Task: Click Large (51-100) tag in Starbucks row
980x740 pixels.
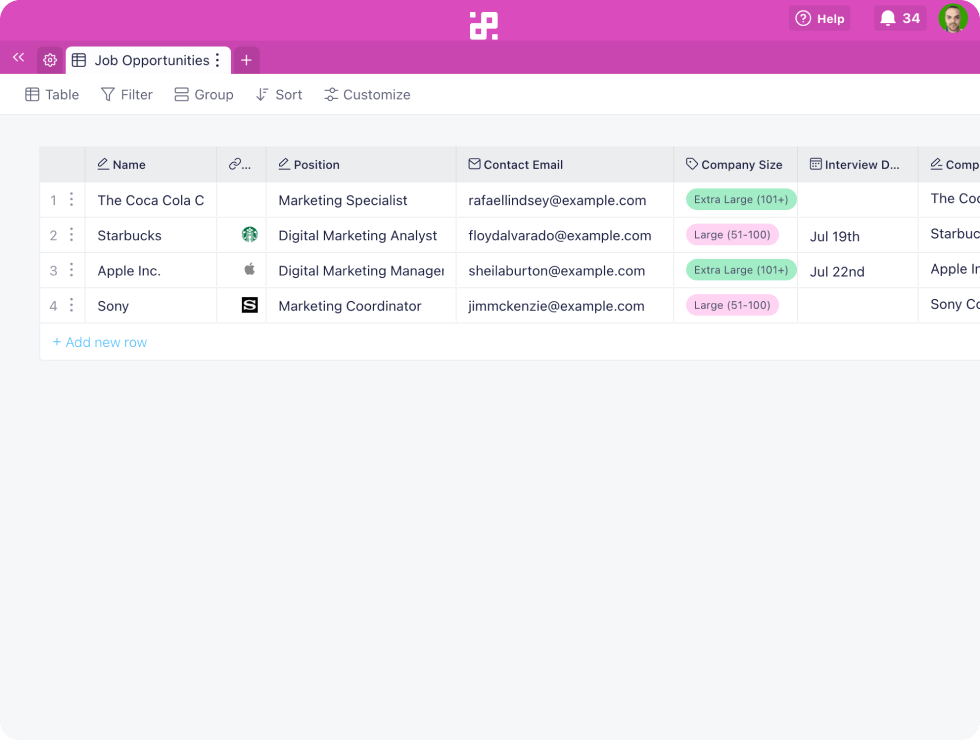Action: pos(732,234)
